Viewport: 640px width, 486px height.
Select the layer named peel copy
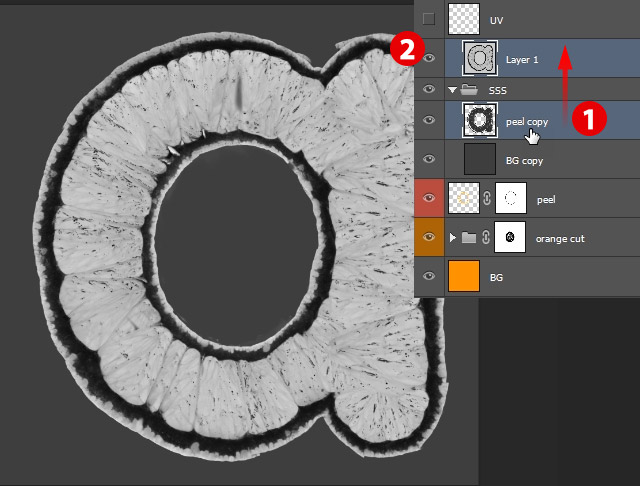click(527, 122)
